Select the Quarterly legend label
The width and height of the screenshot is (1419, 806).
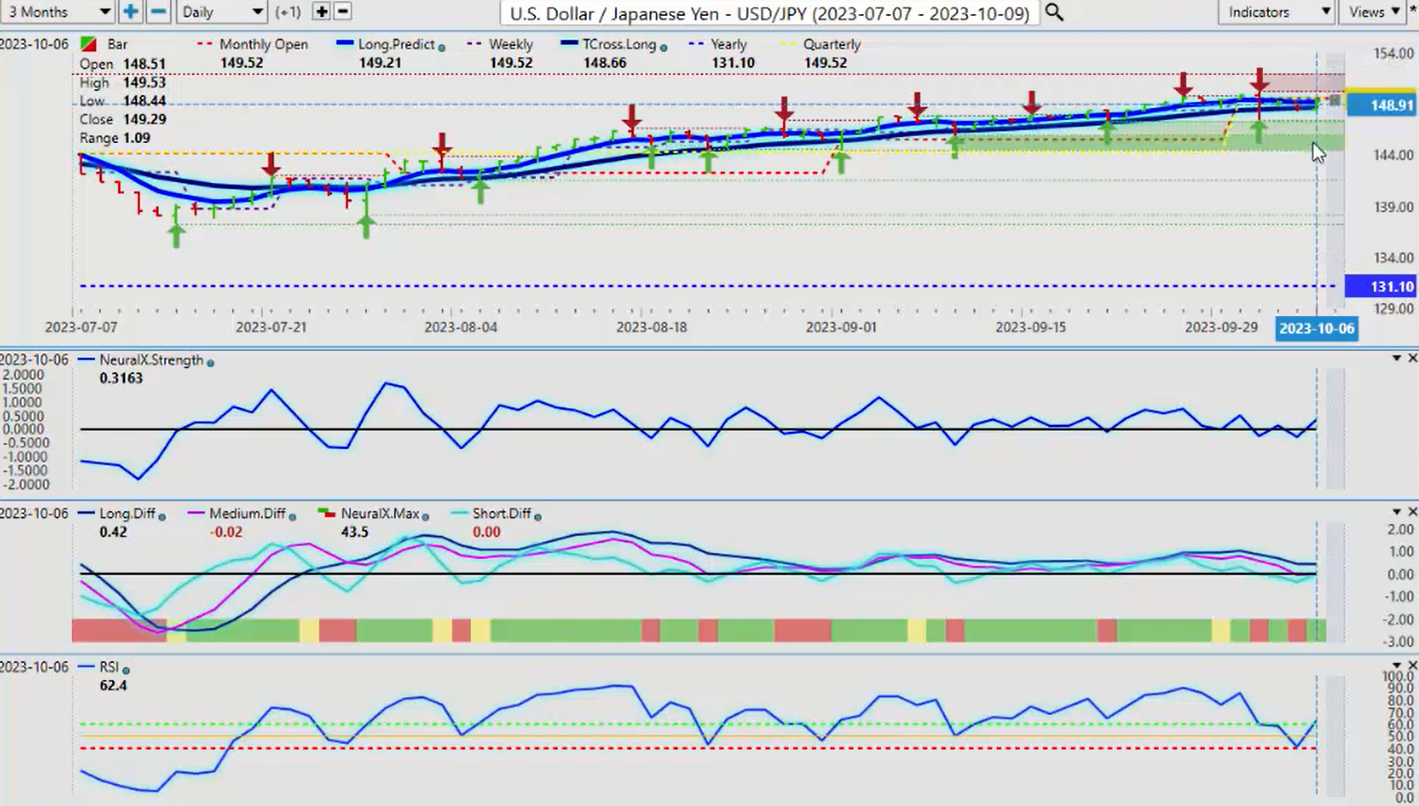pyautogui.click(x=832, y=45)
